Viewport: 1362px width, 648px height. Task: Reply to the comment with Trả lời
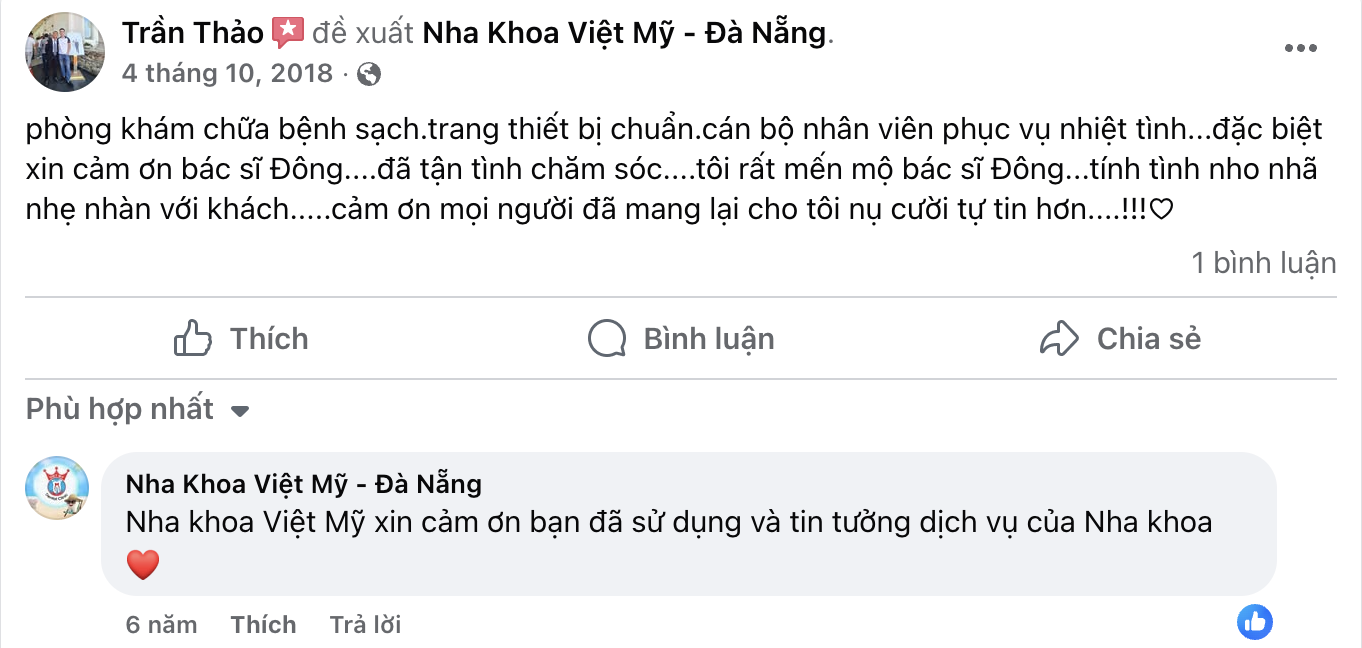click(x=364, y=624)
